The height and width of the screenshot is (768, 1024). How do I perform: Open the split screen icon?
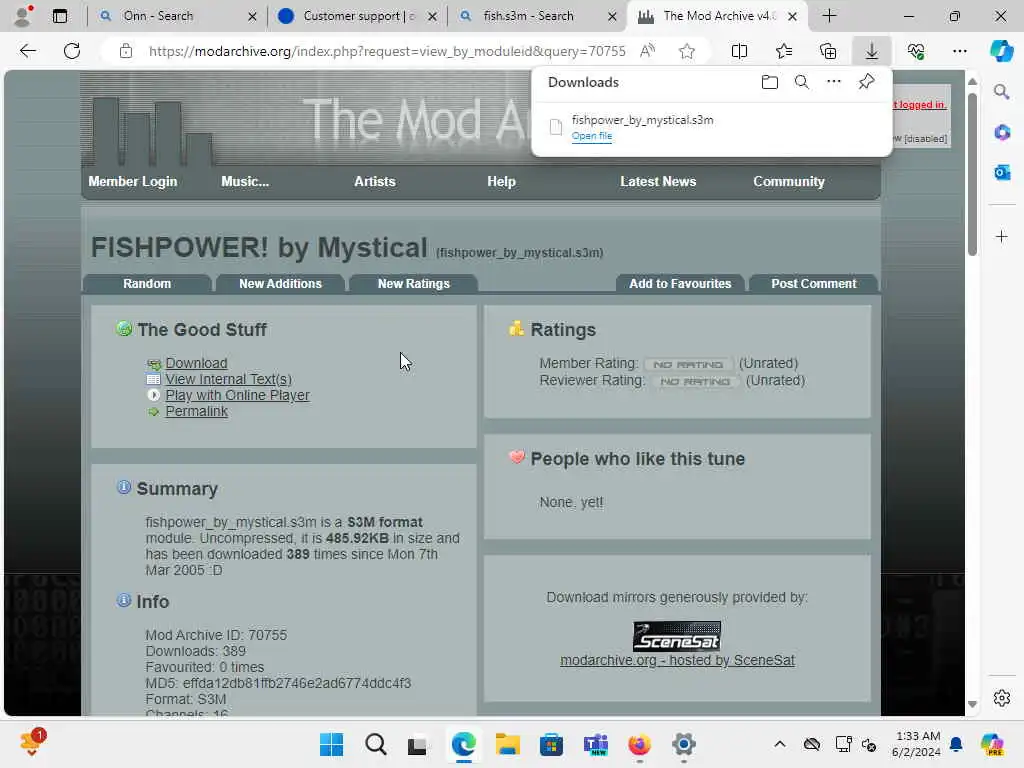click(739, 51)
